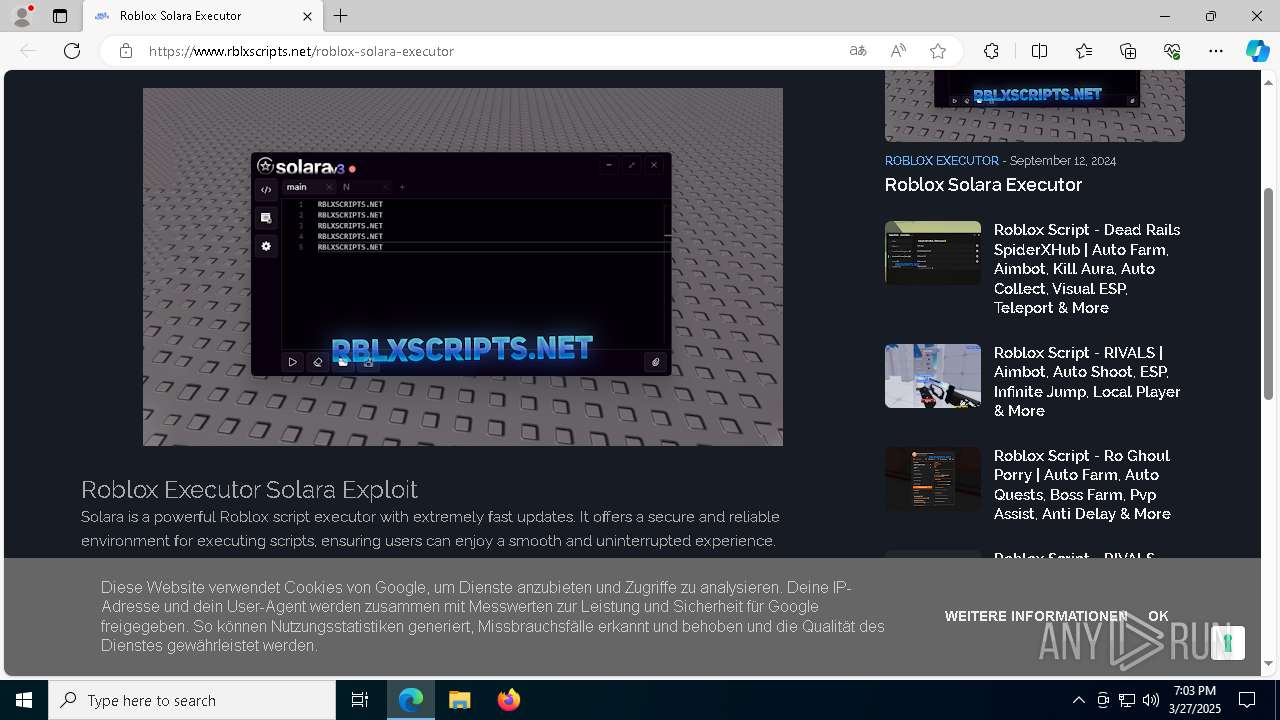Click the browser profile icon

[x=21, y=16]
